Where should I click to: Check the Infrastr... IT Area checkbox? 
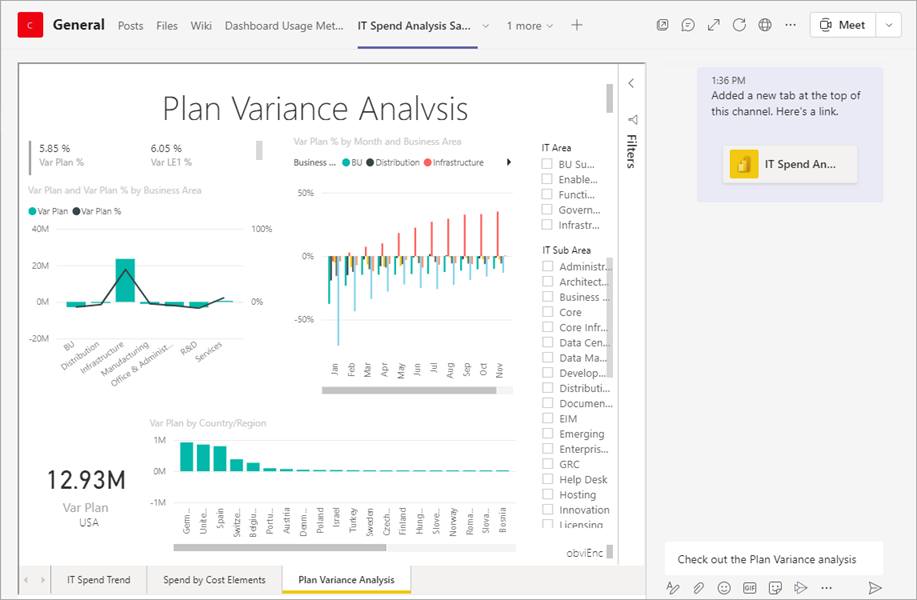pos(547,225)
